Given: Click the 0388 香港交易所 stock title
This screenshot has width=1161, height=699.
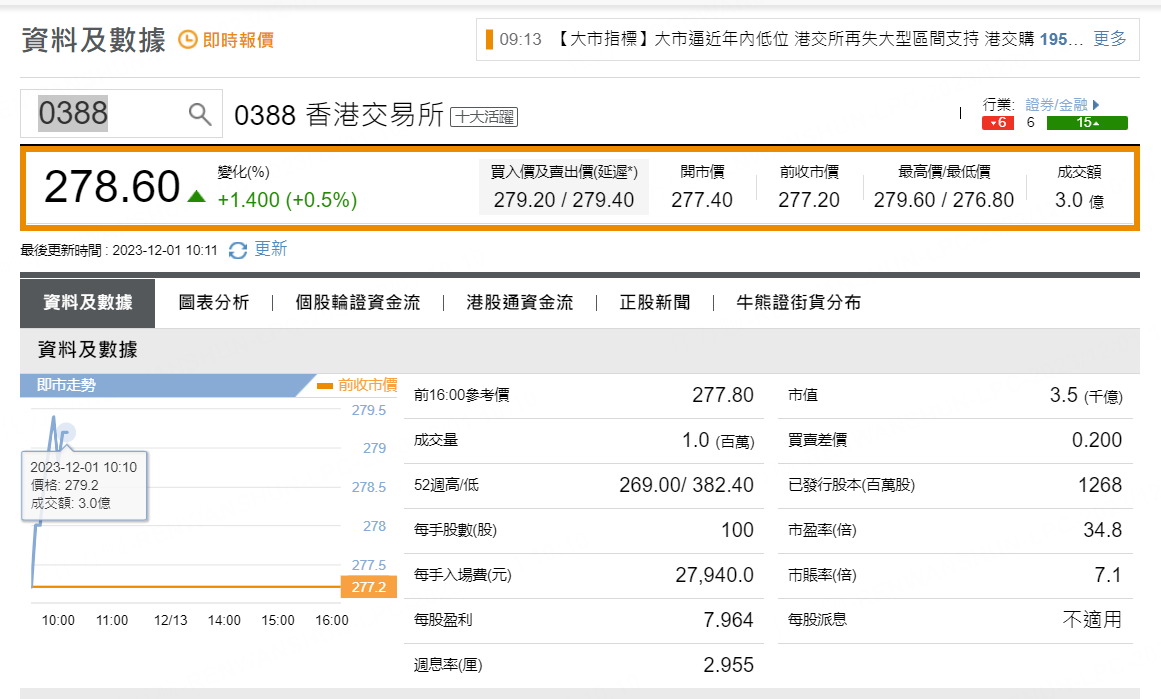Looking at the screenshot, I should 339,116.
